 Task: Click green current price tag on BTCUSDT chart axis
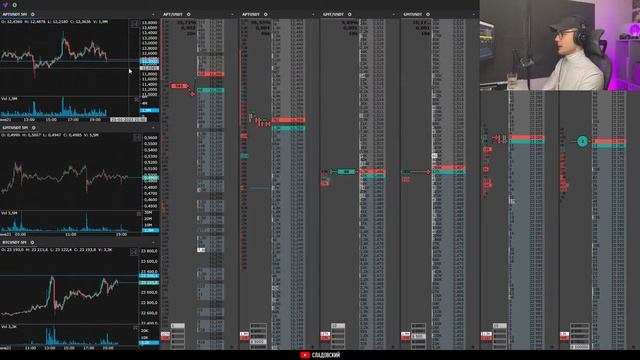coord(149,282)
